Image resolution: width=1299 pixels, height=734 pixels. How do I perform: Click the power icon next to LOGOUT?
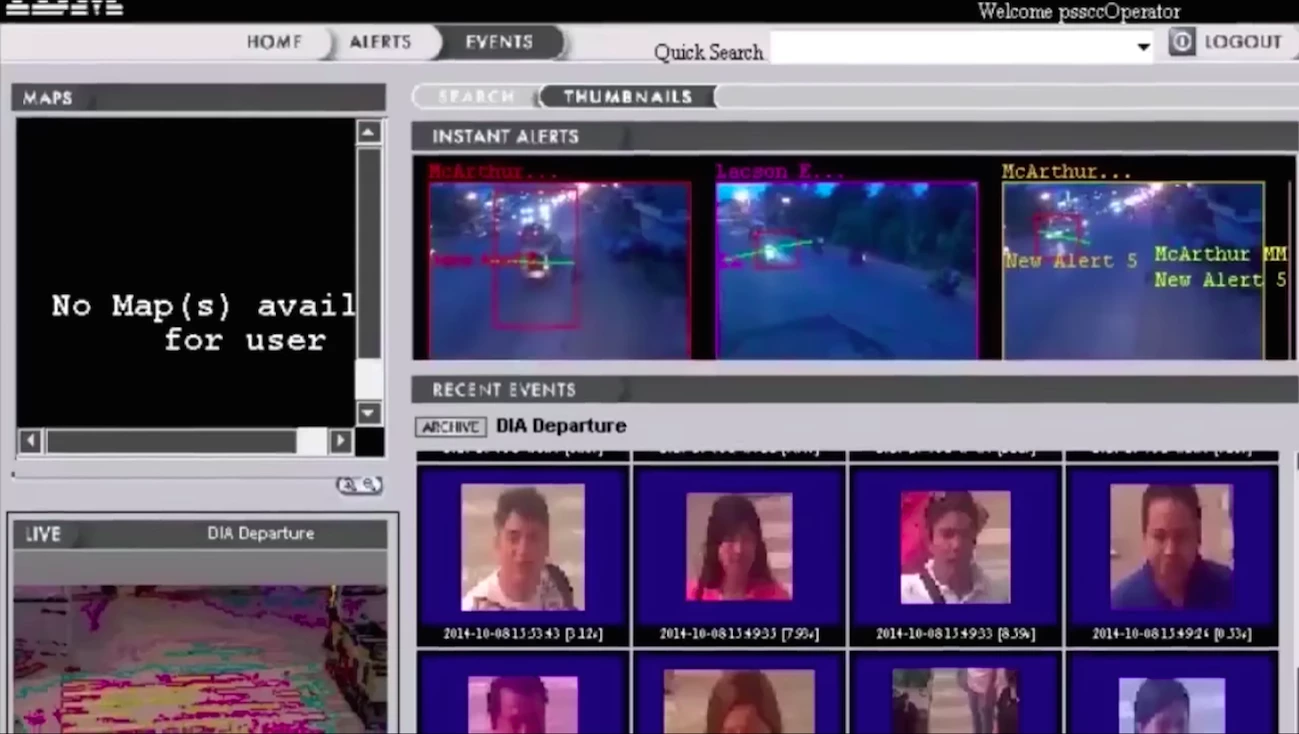tap(1181, 42)
